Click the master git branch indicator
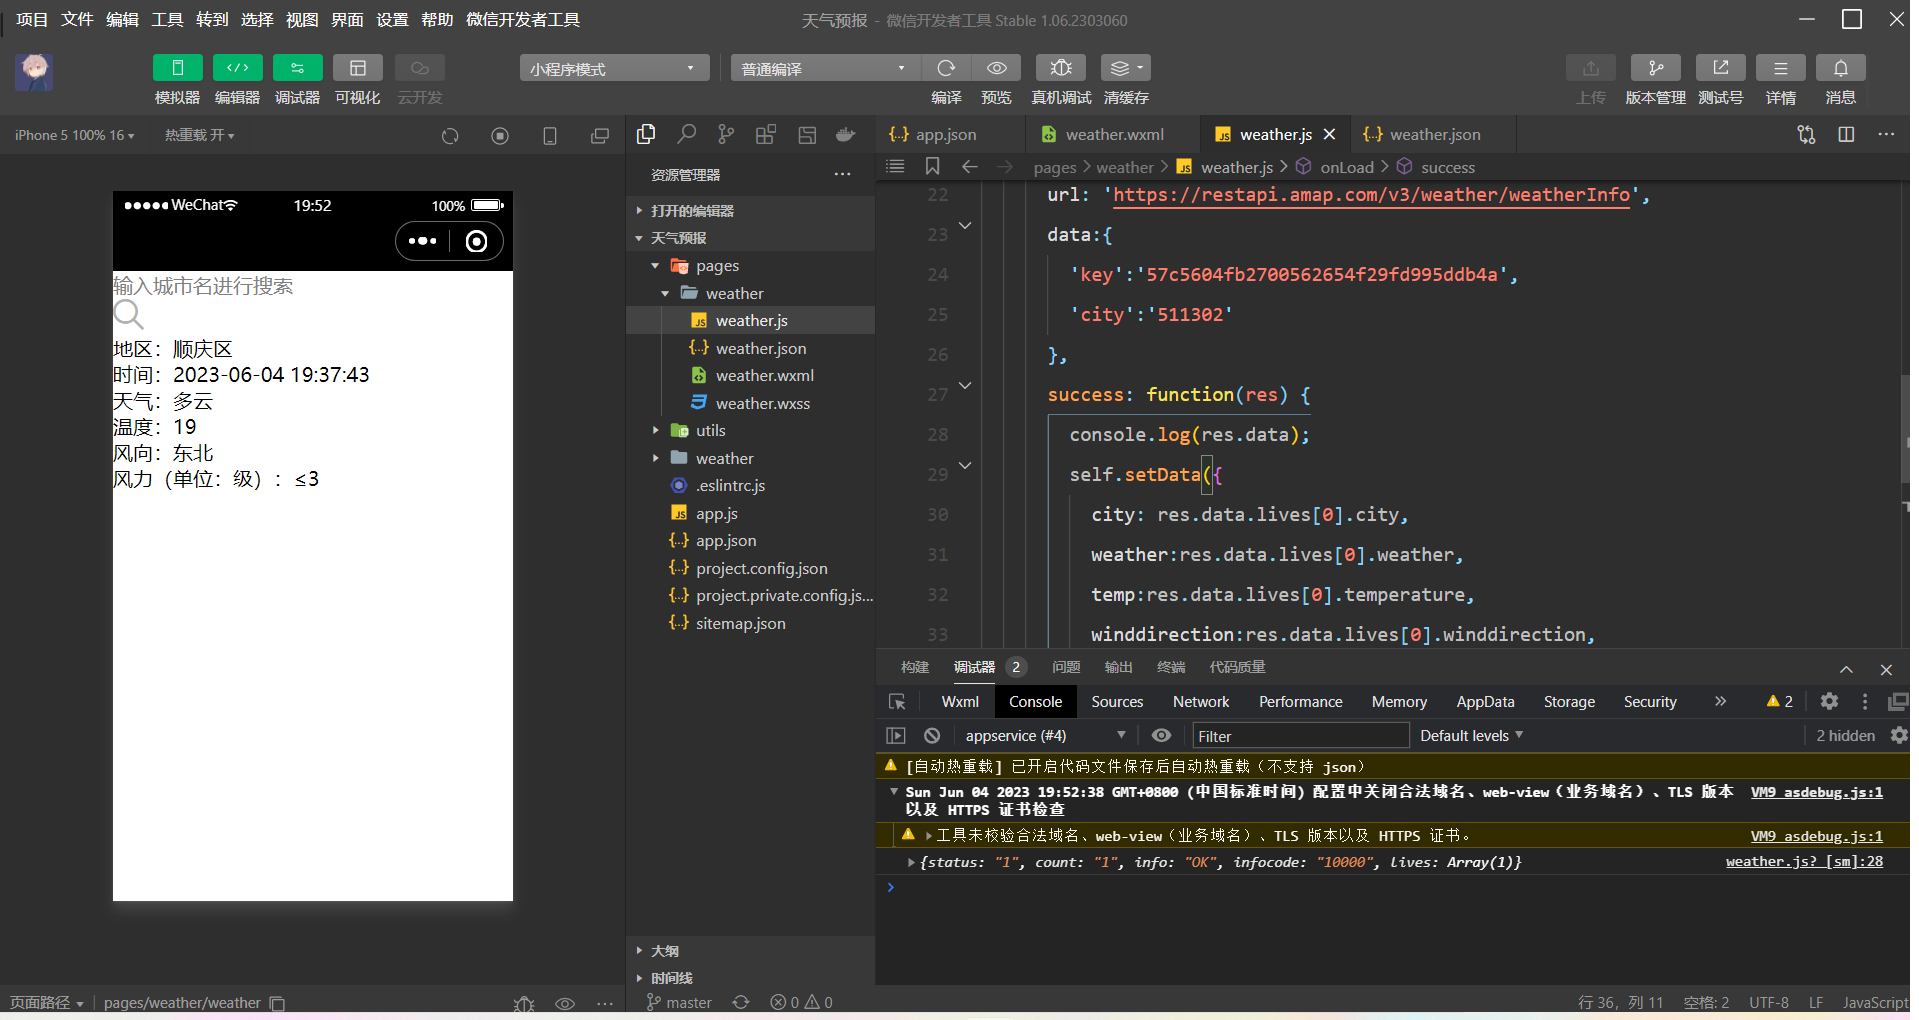Viewport: 1919px width, 1020px height. (x=679, y=1002)
